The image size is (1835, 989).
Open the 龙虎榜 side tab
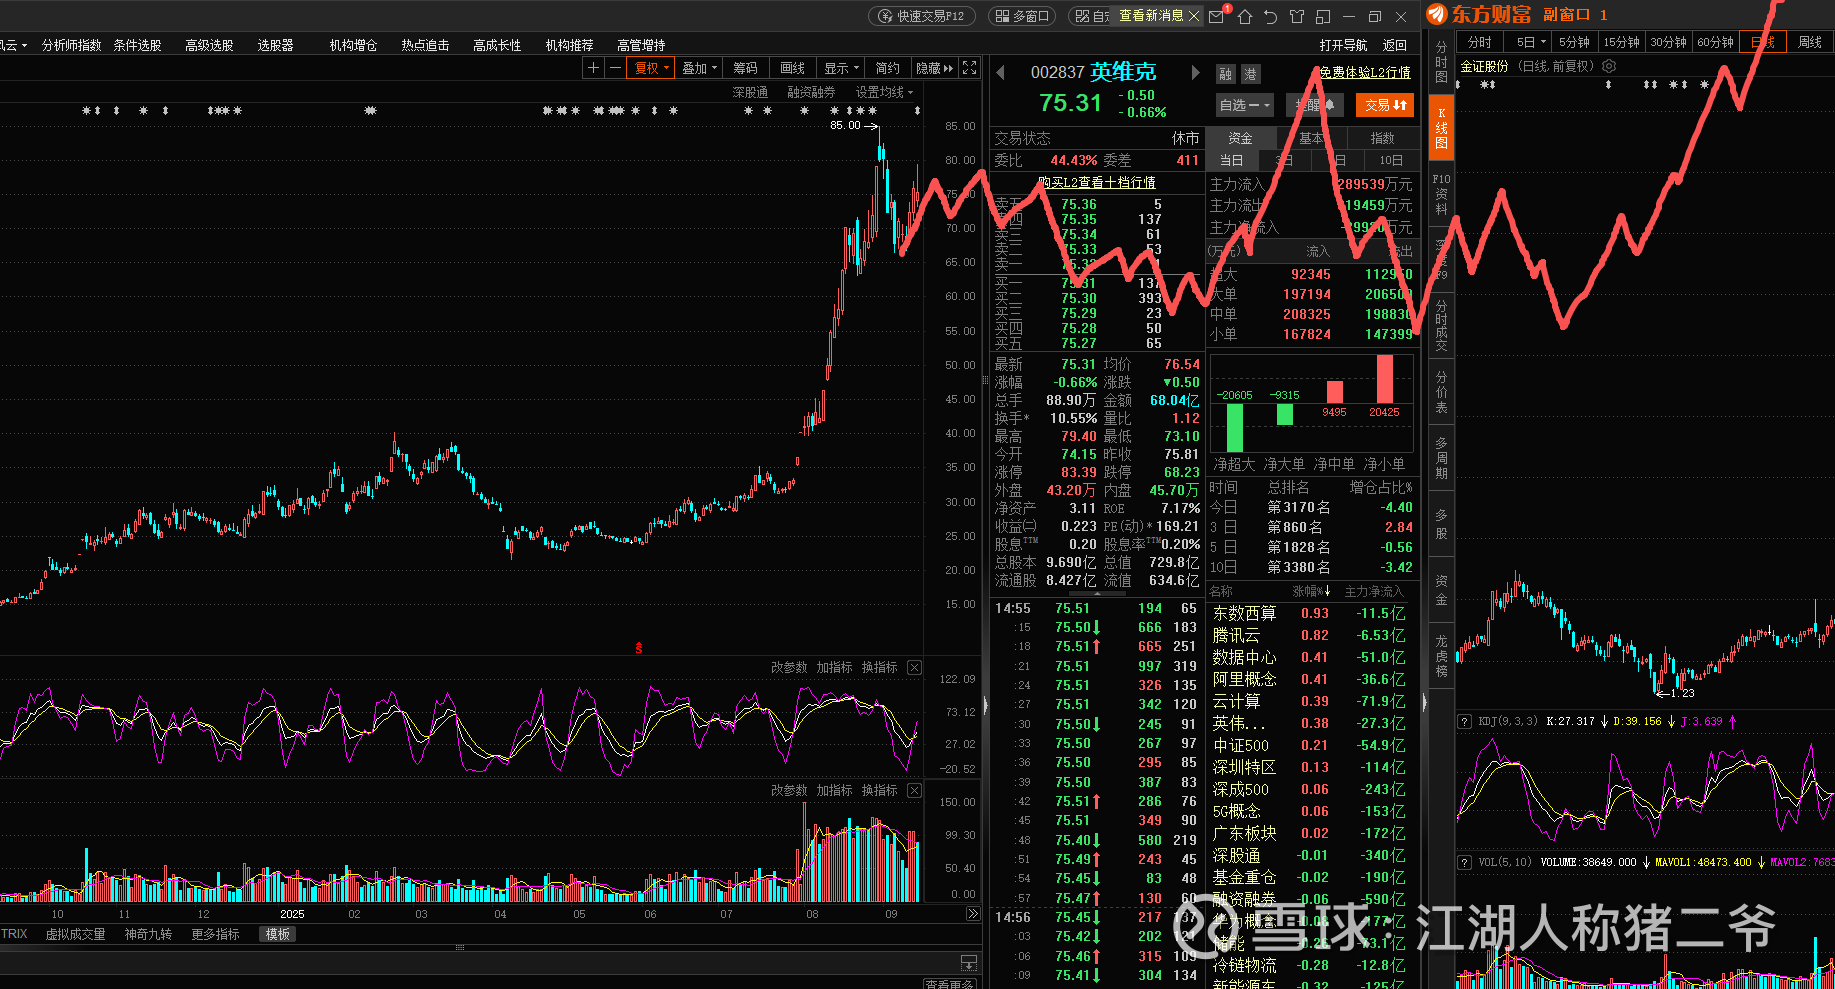[1441, 655]
